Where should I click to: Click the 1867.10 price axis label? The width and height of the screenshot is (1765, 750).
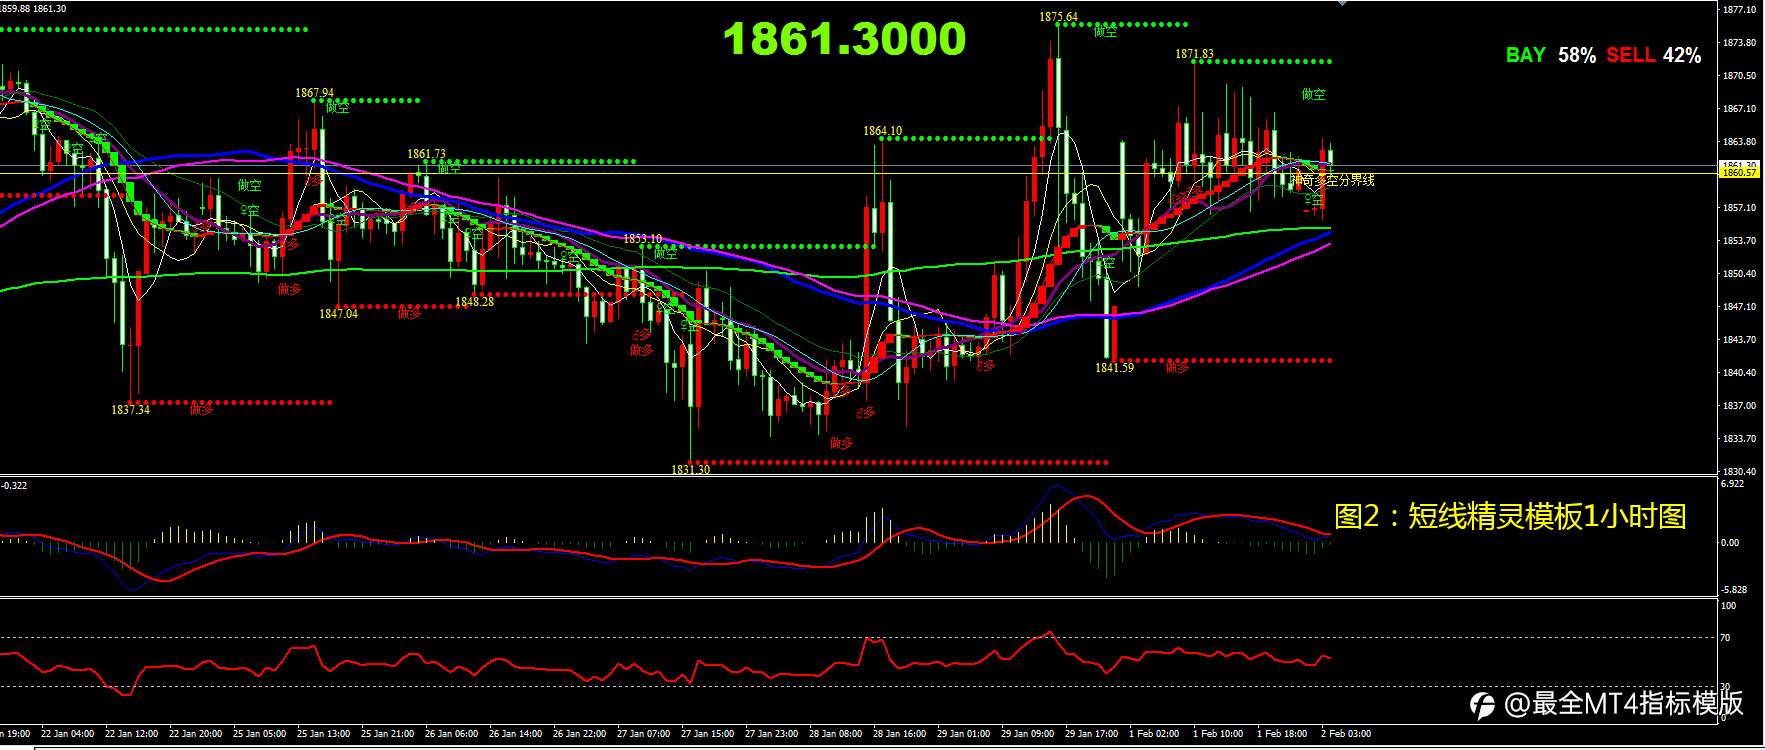[1740, 109]
